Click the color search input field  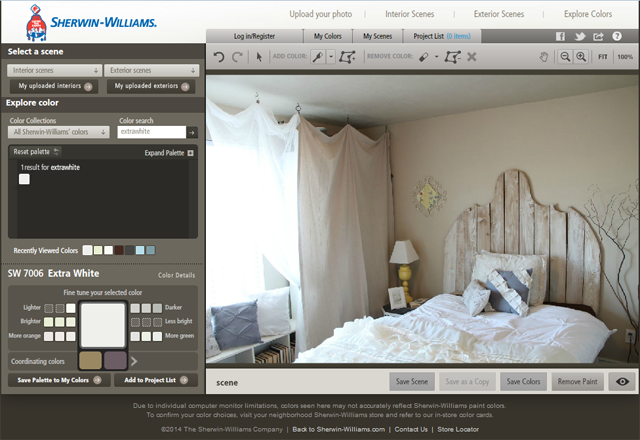click(x=151, y=132)
